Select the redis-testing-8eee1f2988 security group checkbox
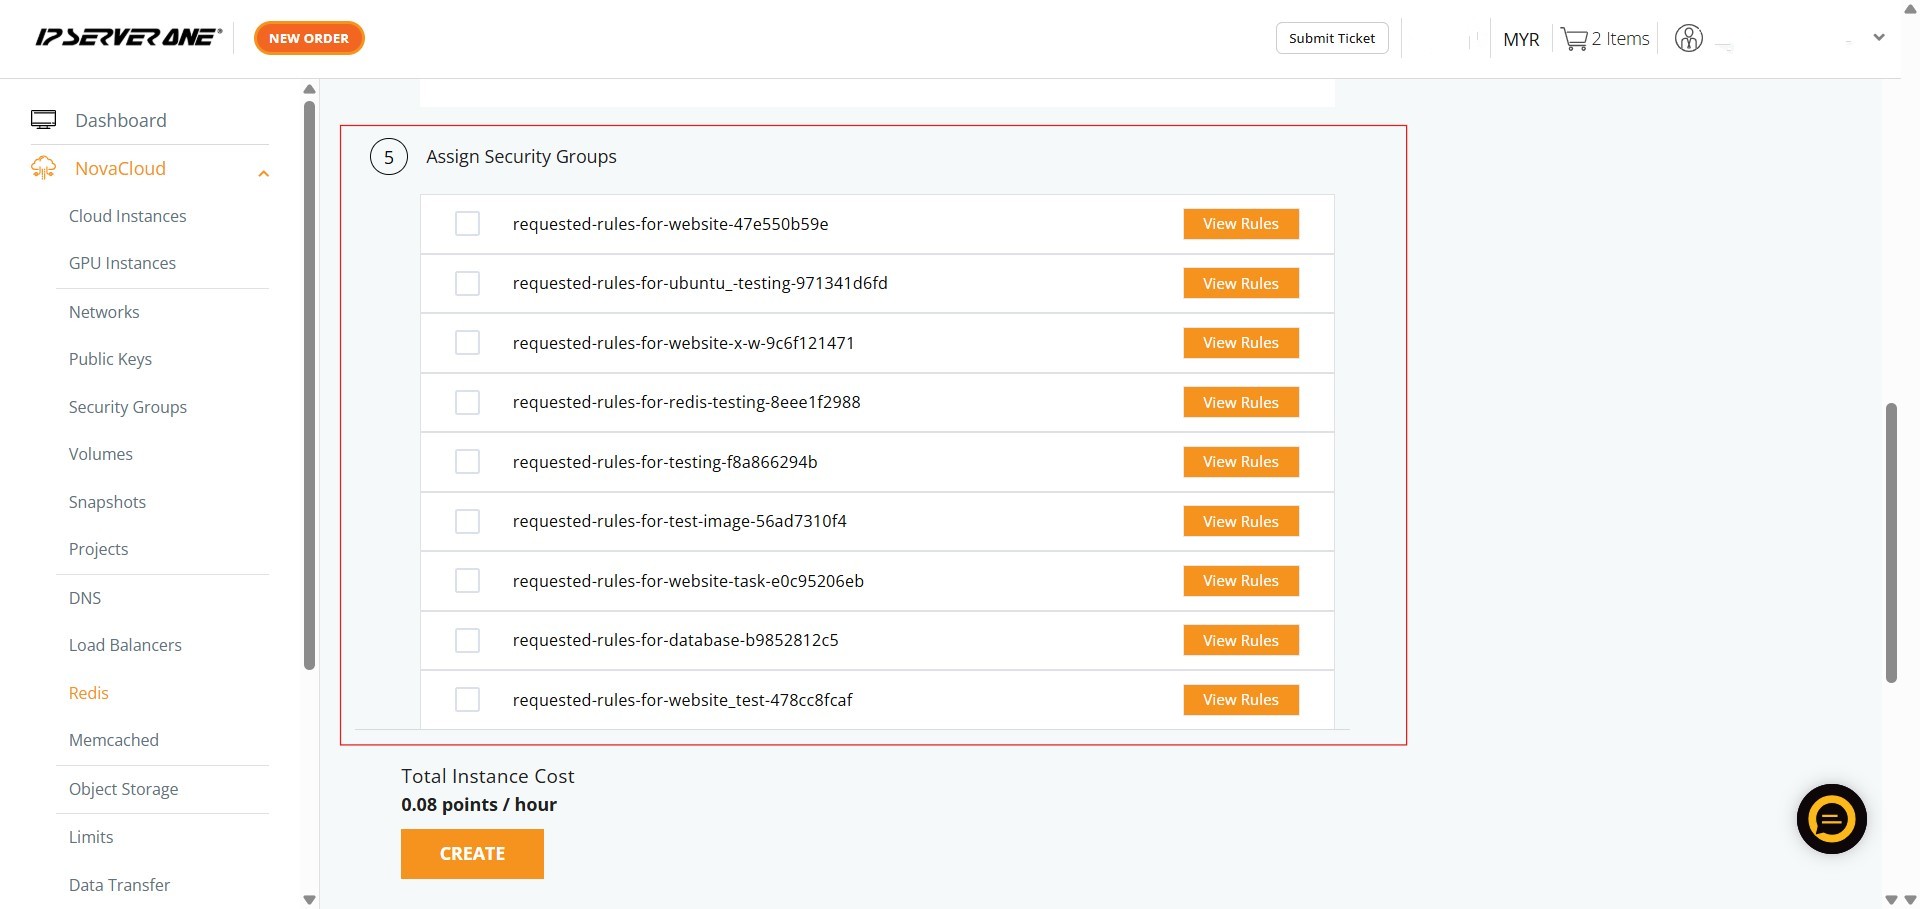This screenshot has height=909, width=1920. (467, 402)
